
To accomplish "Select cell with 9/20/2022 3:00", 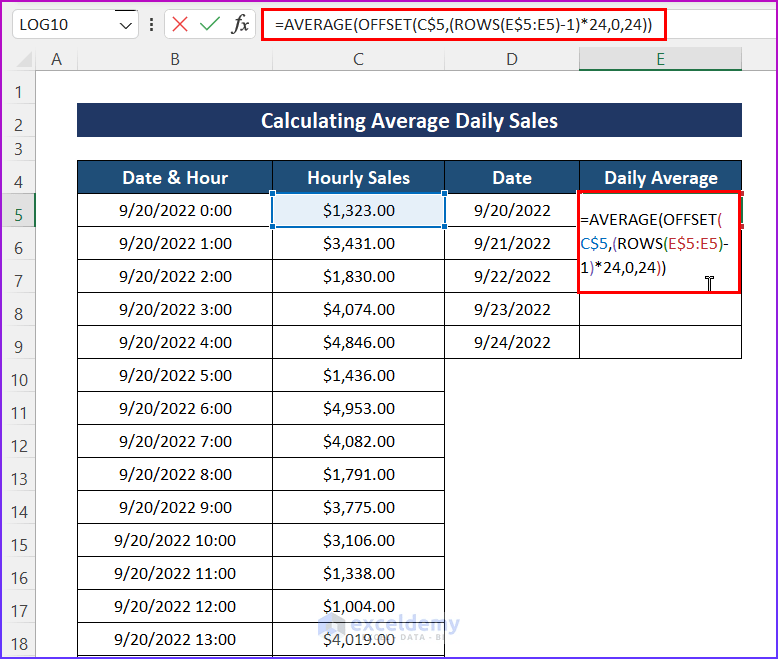I will [175, 309].
